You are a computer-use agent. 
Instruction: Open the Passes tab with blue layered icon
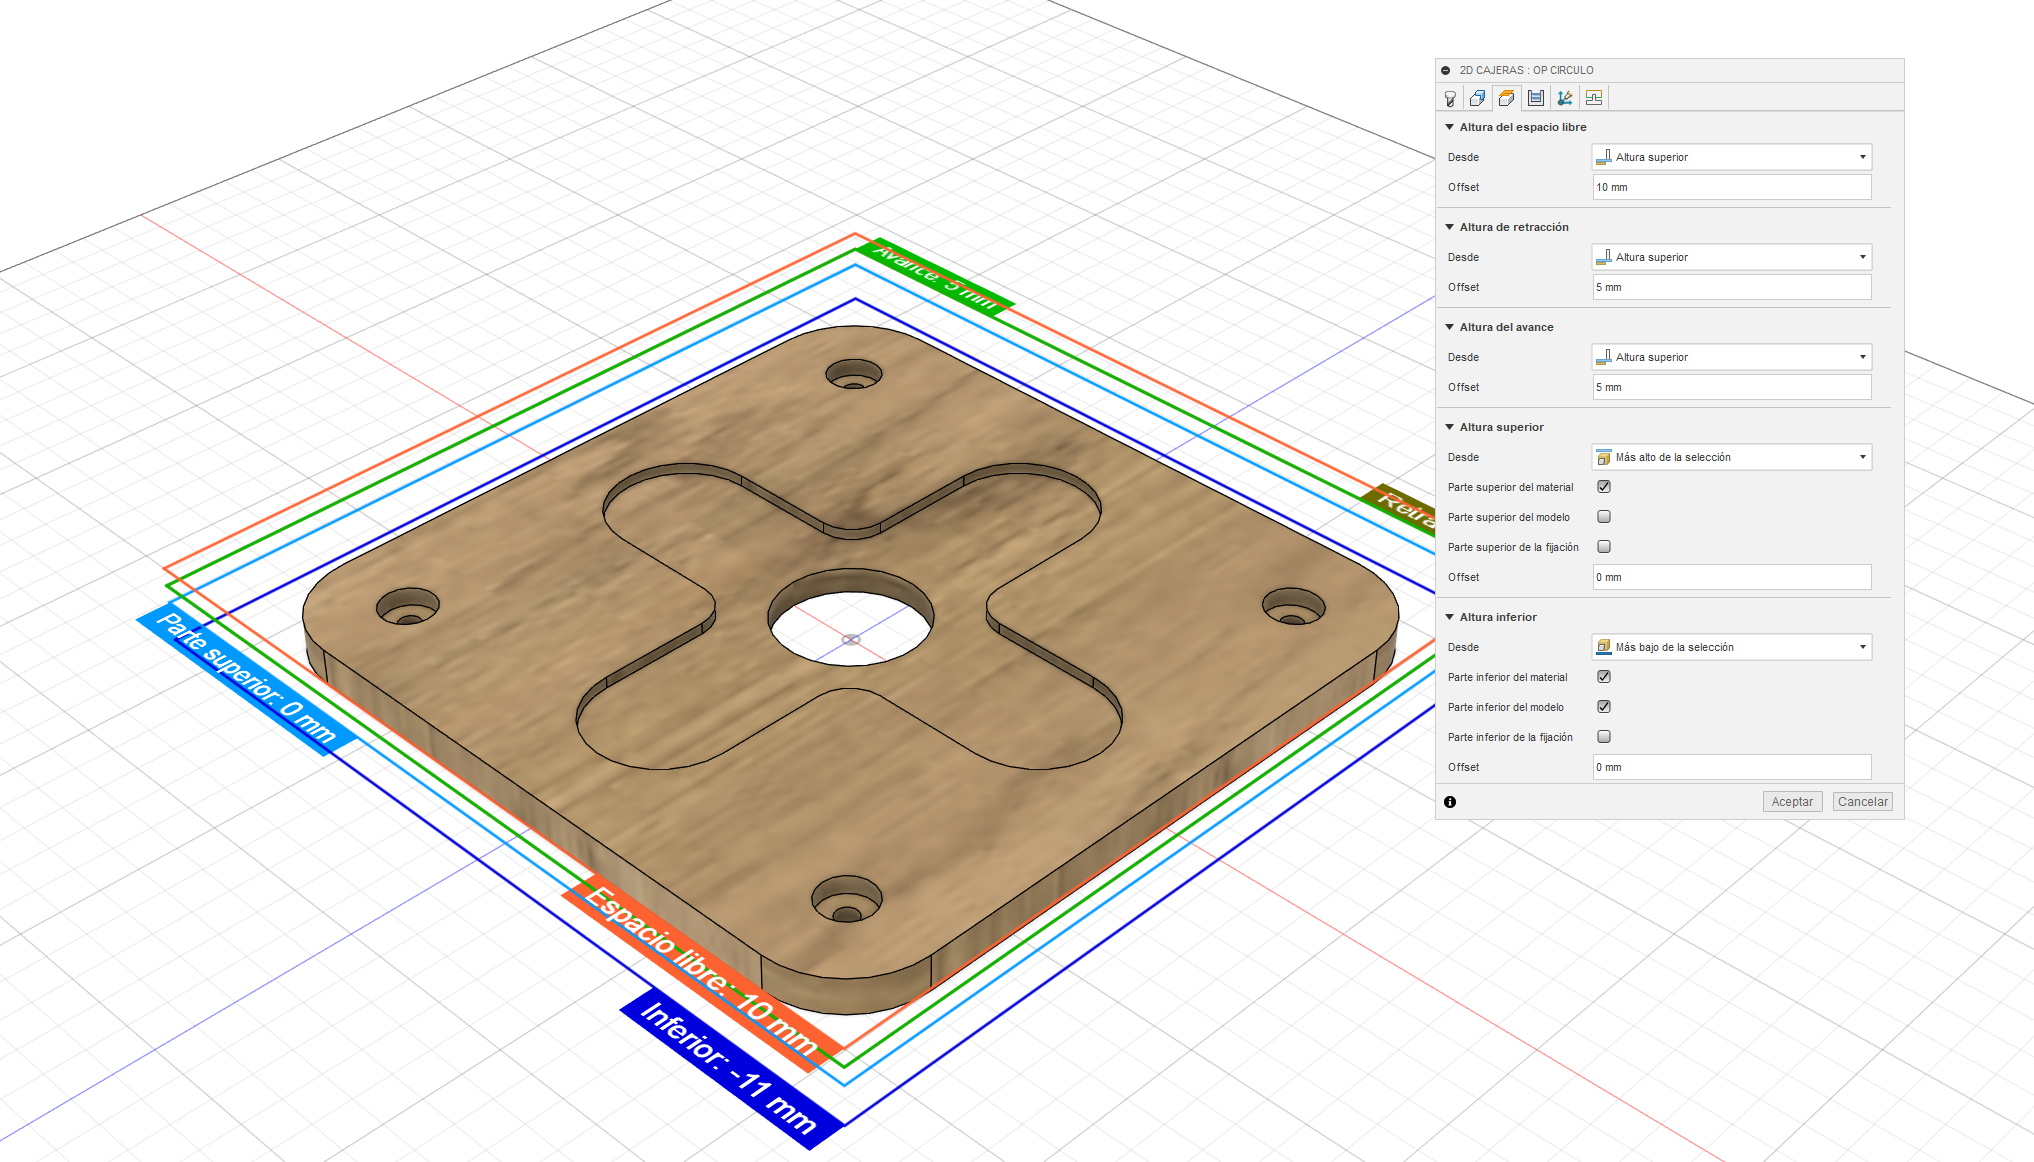click(x=1536, y=98)
